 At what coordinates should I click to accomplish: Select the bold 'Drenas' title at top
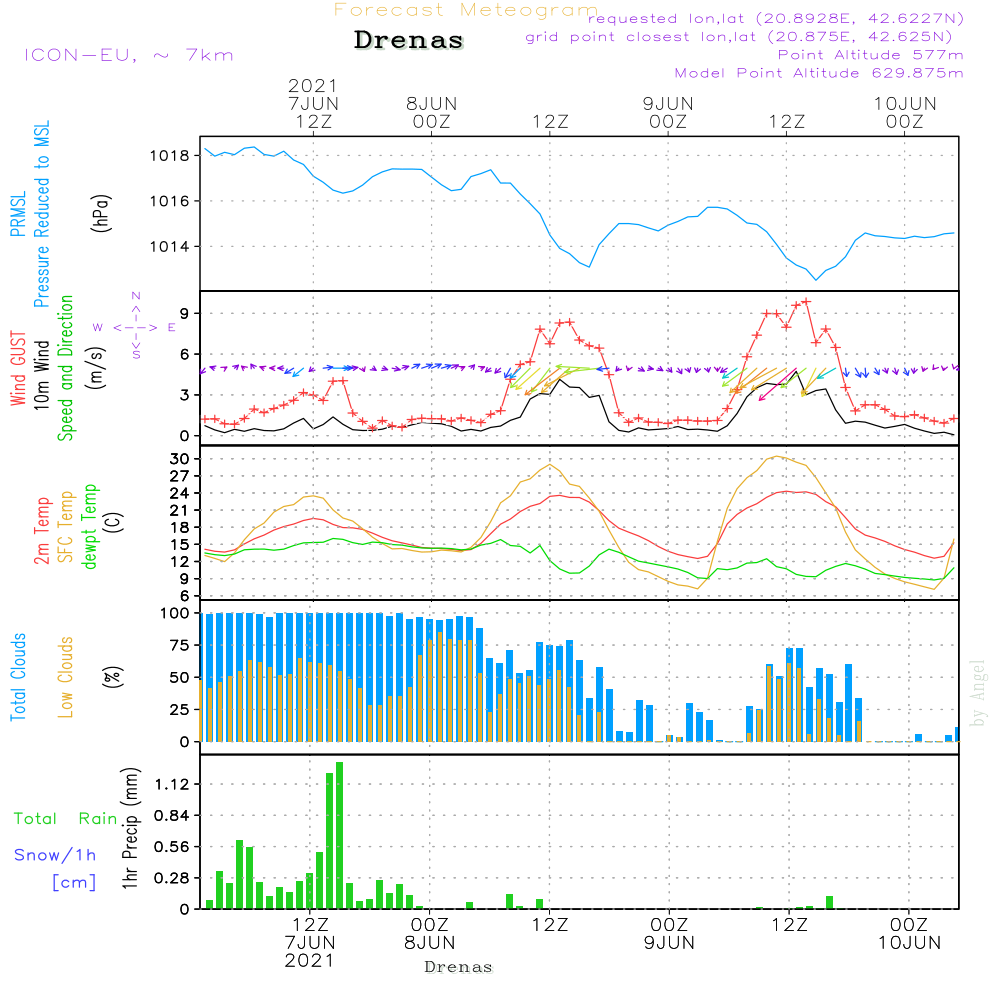point(409,40)
